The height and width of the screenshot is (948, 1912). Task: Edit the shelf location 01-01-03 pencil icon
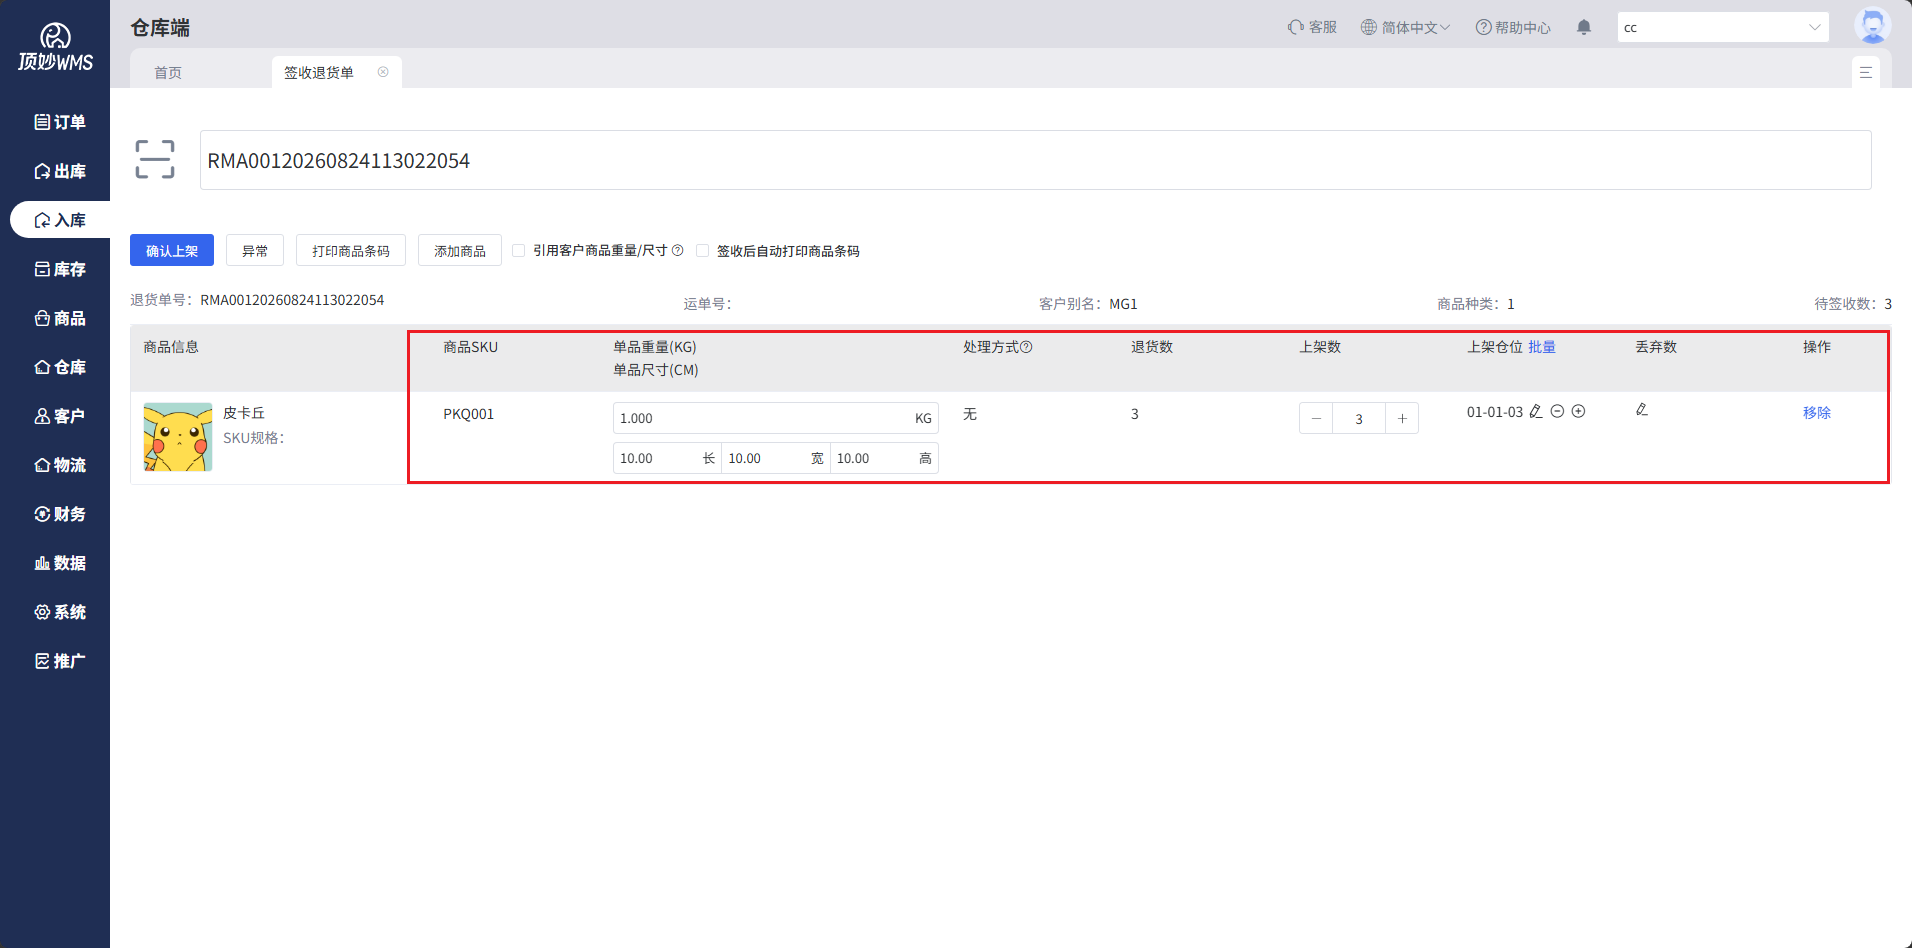[1536, 411]
